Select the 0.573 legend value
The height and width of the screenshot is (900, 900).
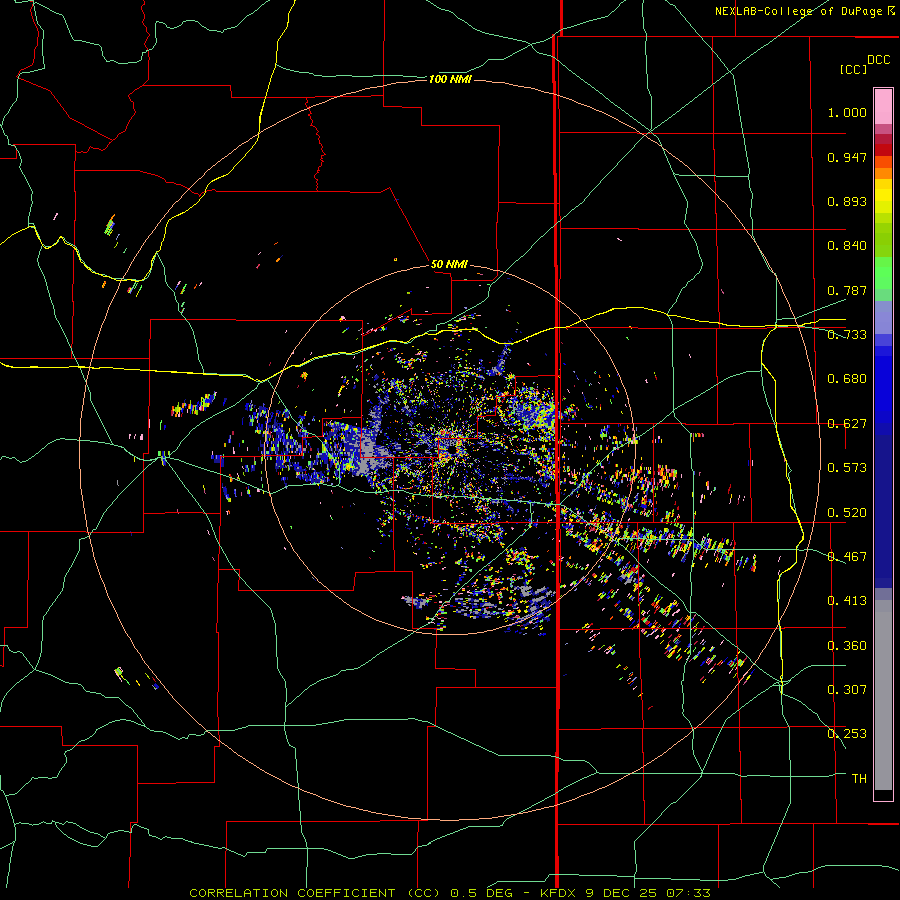(x=847, y=468)
